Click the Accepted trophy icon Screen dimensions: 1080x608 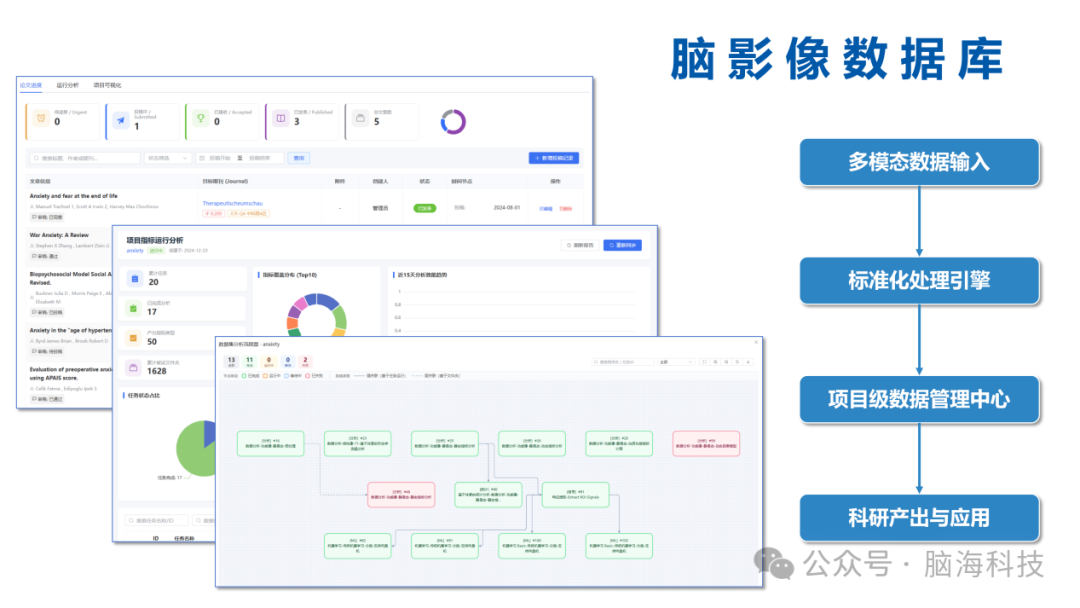200,118
